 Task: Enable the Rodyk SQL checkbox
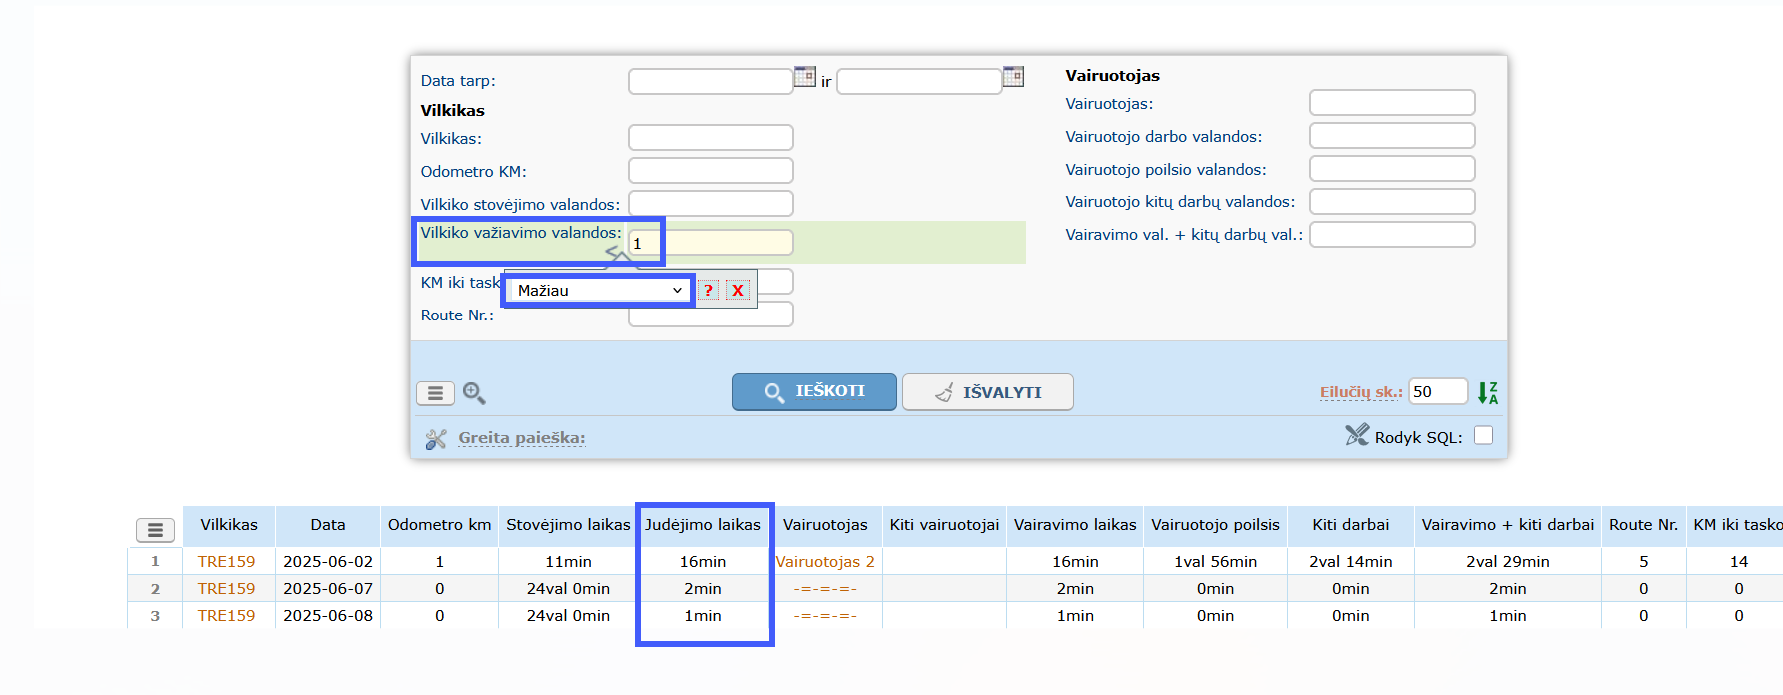pos(1484,435)
